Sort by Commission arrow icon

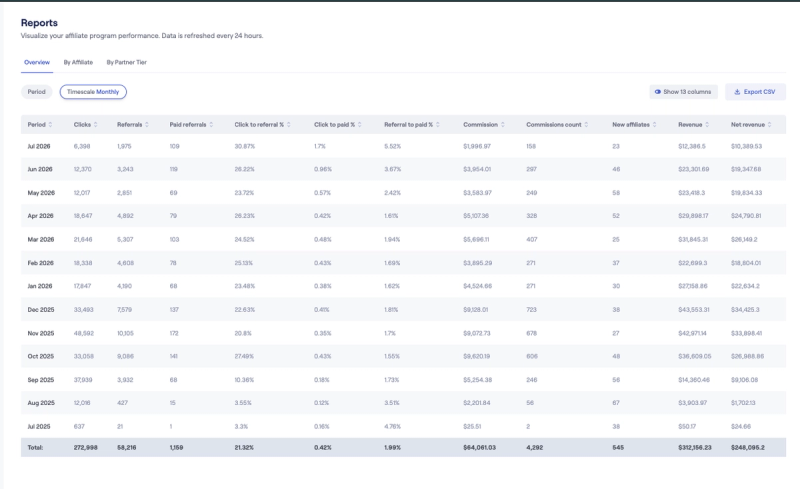pos(503,125)
